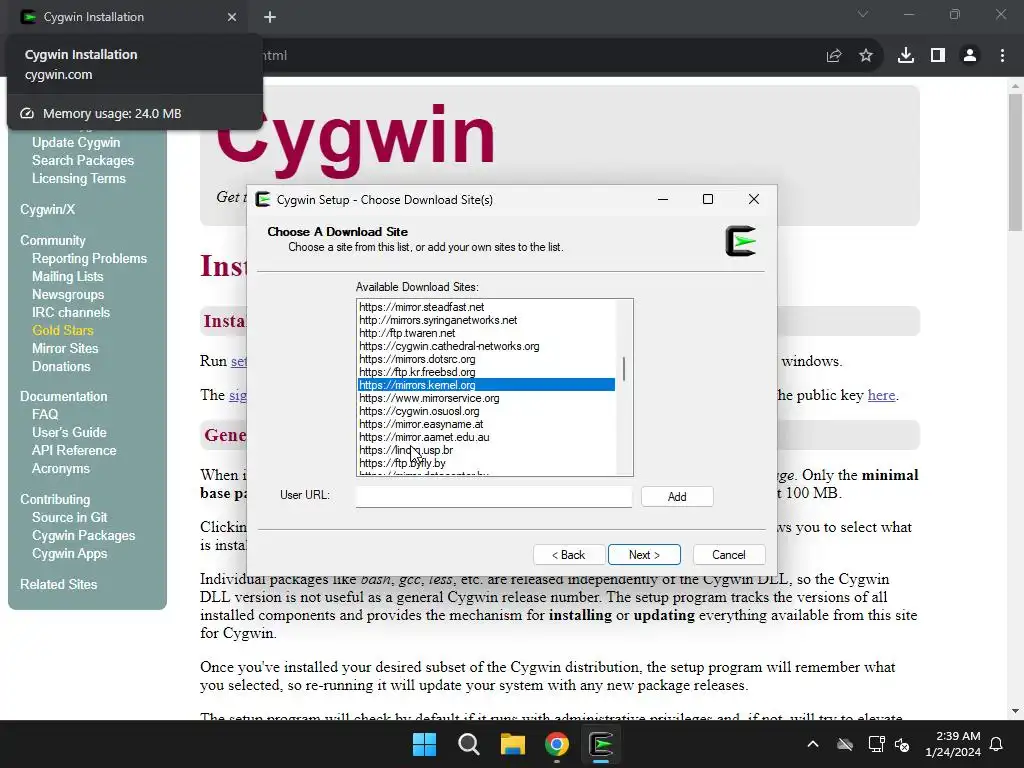The width and height of the screenshot is (1024, 768).
Task: Select https://ftp.kr.freebsd.org mirror
Action: point(487,372)
